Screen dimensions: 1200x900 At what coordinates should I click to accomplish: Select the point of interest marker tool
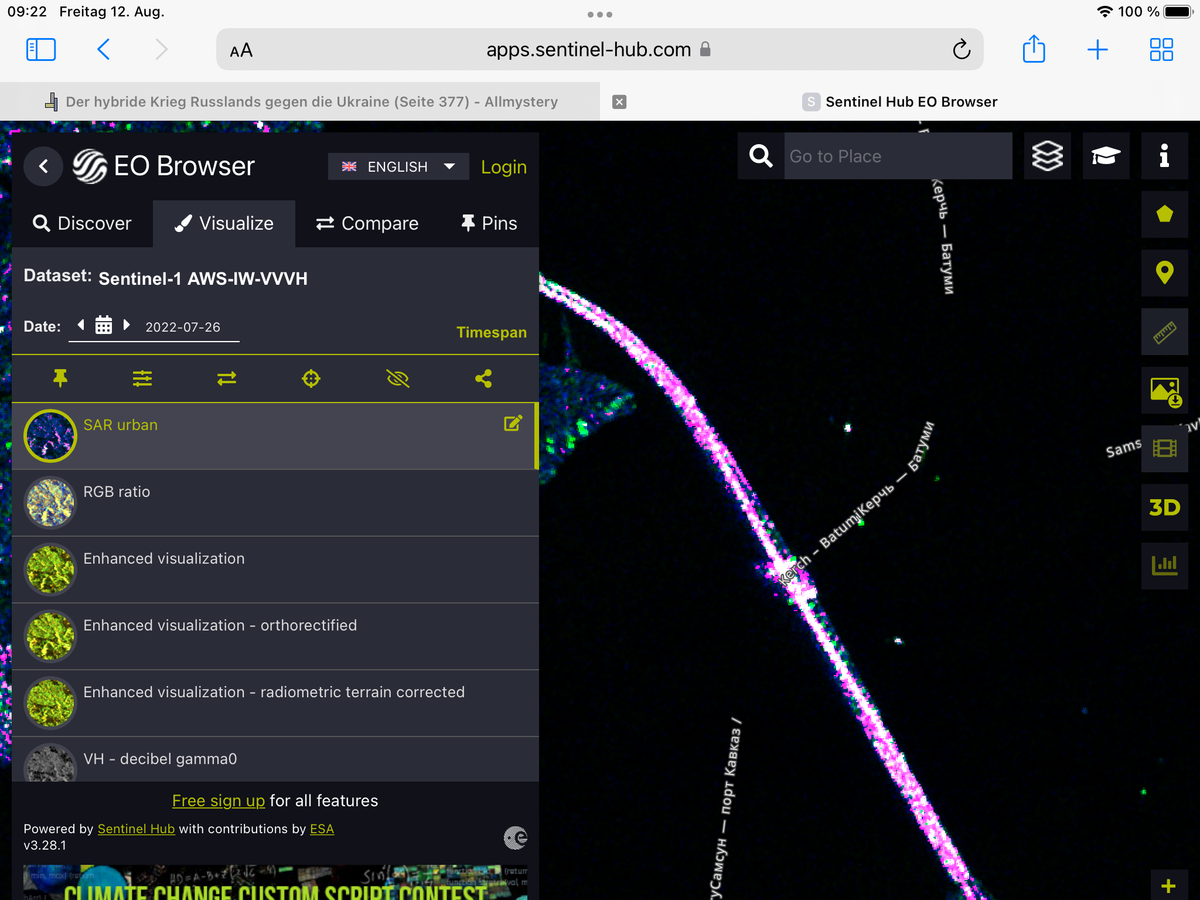[x=1164, y=272]
